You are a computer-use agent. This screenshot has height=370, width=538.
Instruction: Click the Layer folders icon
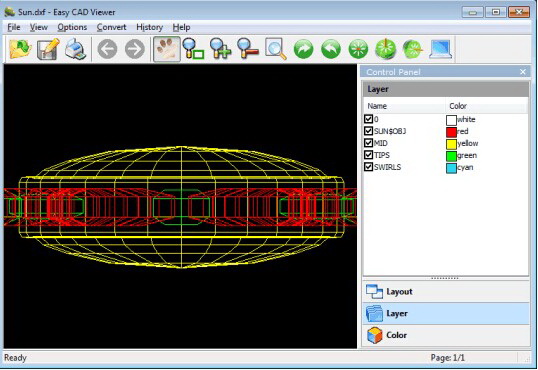tap(374, 313)
